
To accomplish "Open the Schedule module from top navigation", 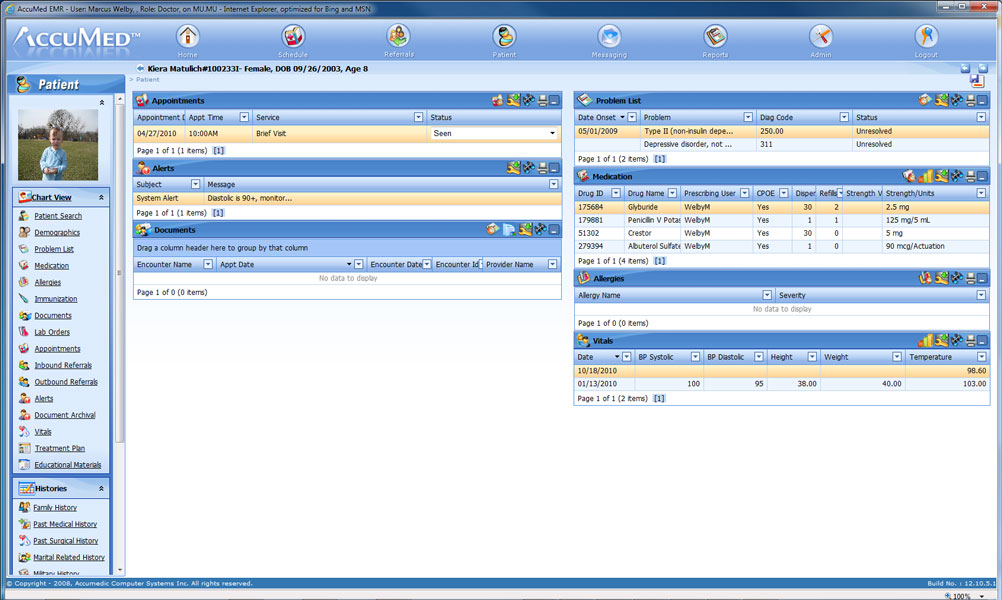I will (x=292, y=40).
